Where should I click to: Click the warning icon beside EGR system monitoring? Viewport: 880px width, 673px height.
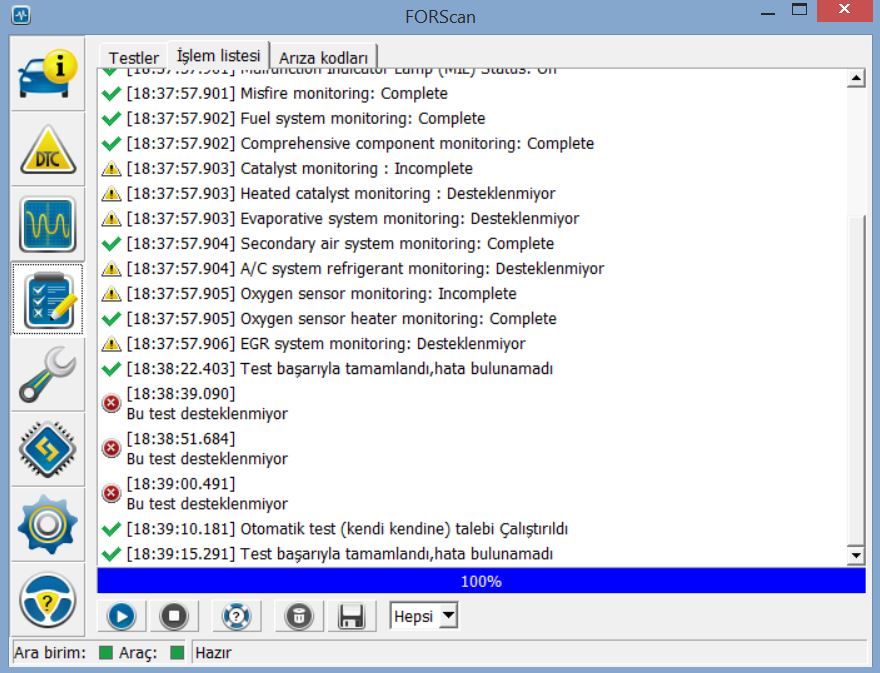[x=111, y=344]
